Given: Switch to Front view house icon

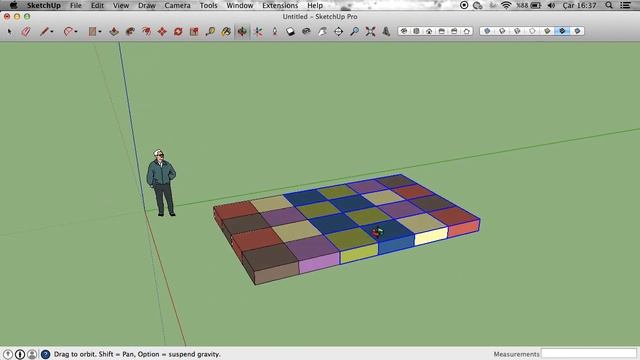Looking at the screenshot, I should click(x=429, y=31).
